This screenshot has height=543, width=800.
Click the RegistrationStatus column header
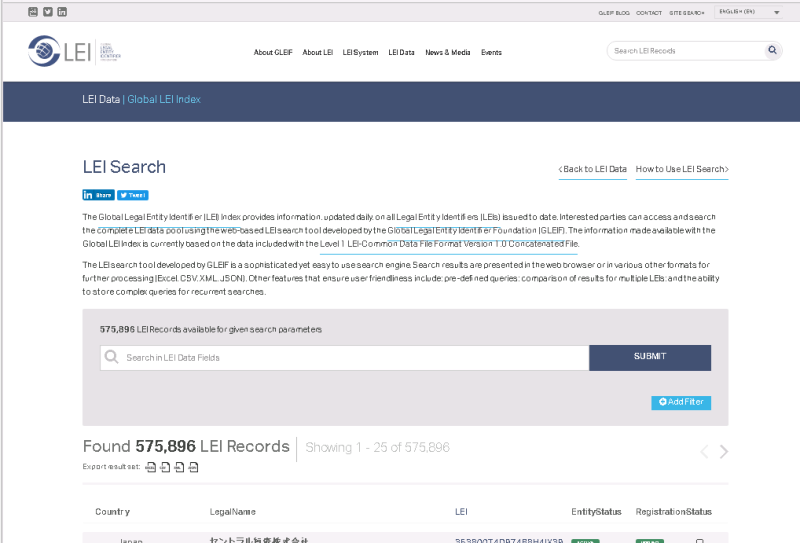pyautogui.click(x=673, y=512)
